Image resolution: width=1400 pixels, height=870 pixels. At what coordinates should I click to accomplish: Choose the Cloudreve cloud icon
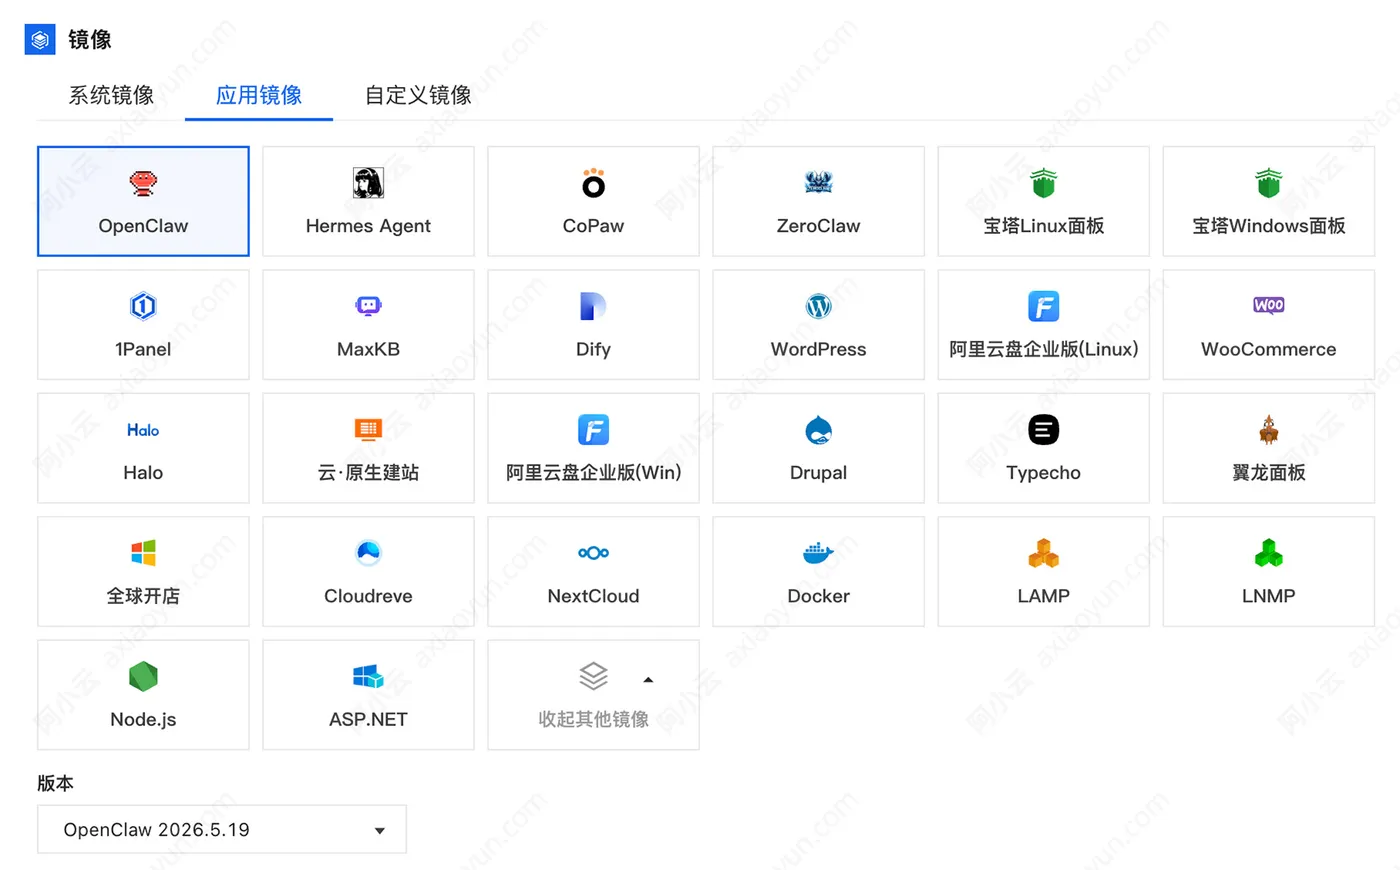tap(368, 552)
